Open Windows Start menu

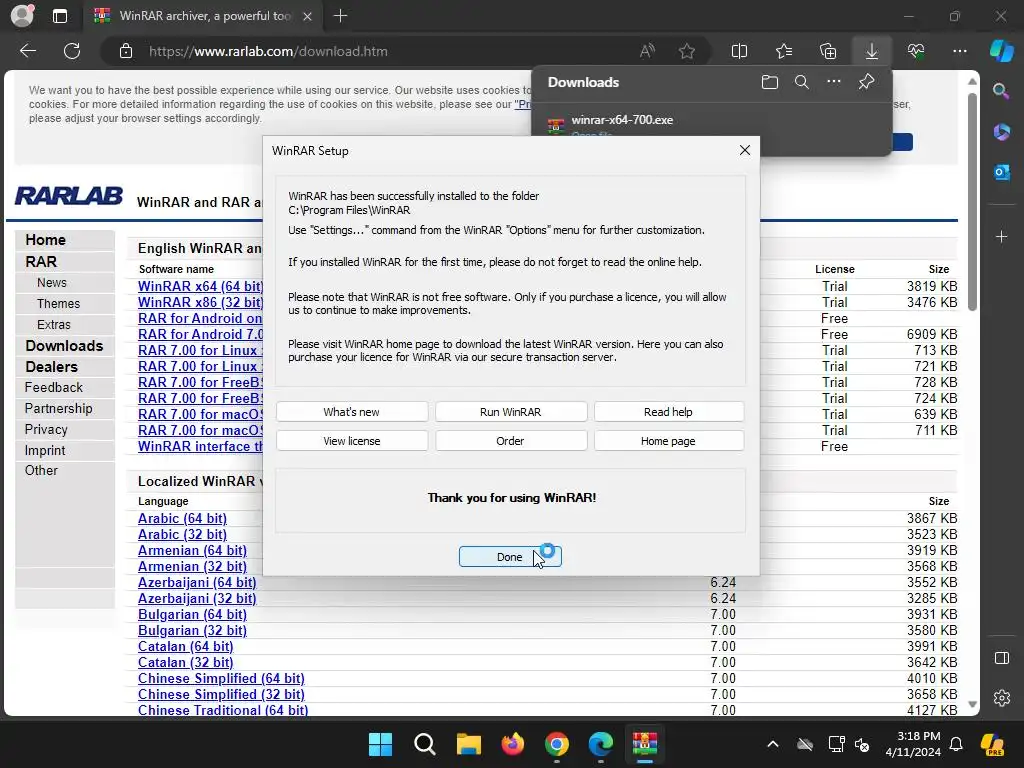pos(380,744)
